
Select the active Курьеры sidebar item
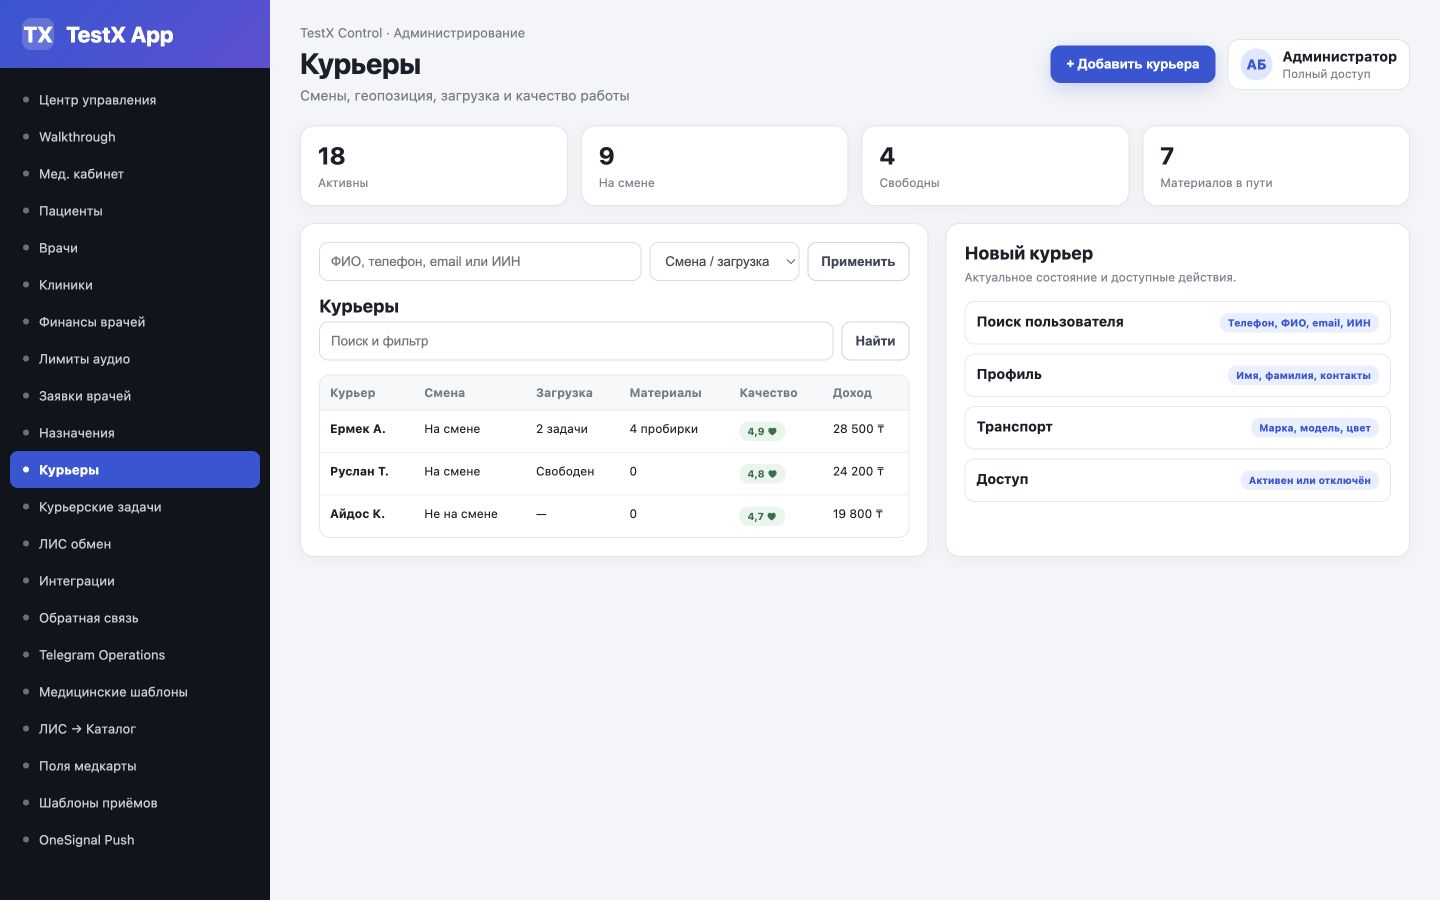click(135, 470)
